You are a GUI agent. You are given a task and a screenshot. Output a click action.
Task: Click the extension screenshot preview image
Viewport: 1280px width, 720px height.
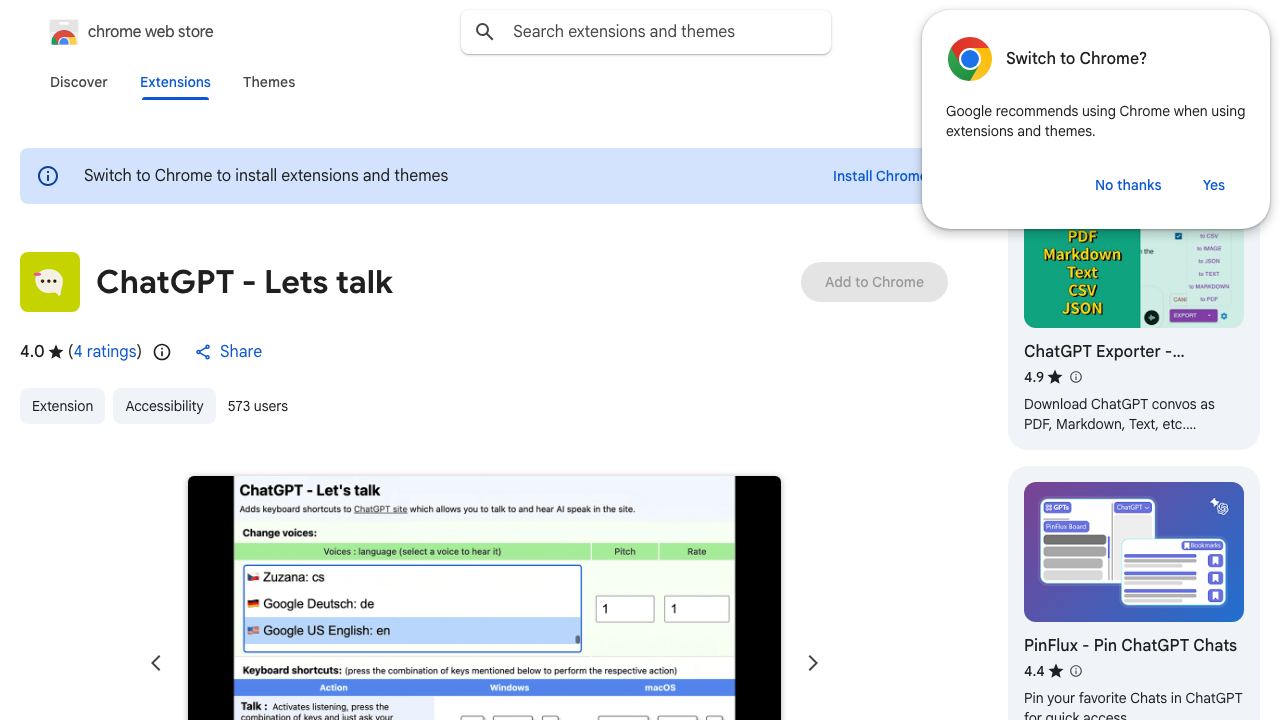pyautogui.click(x=484, y=598)
